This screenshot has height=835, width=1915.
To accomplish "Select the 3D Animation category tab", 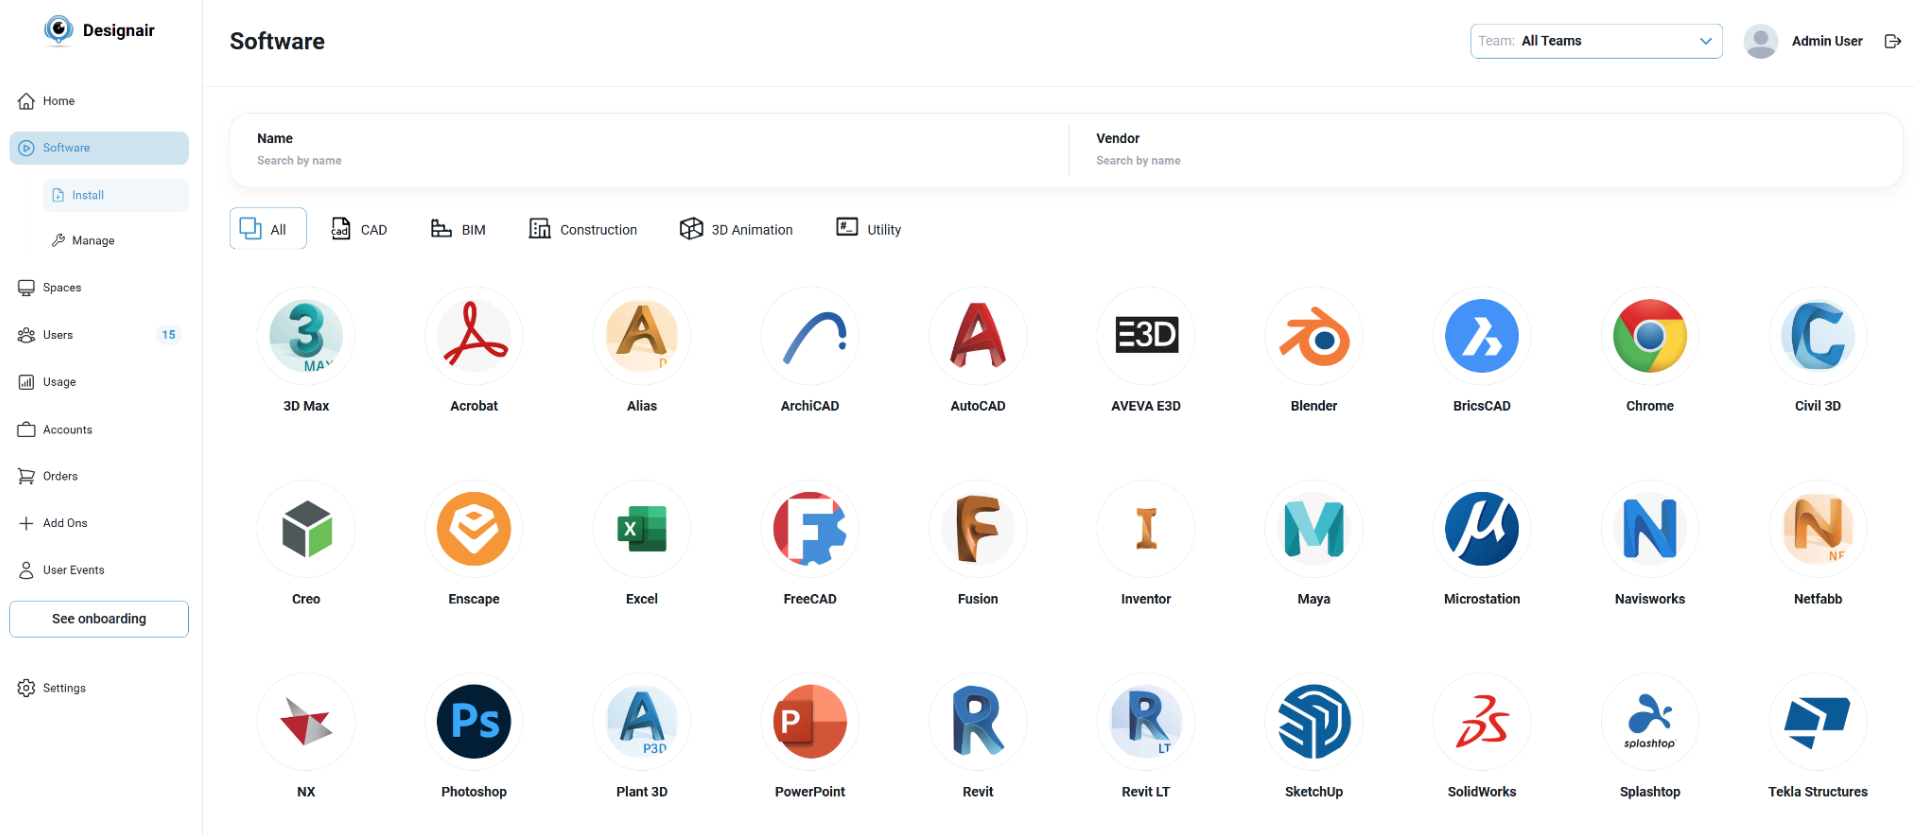I will pos(736,229).
